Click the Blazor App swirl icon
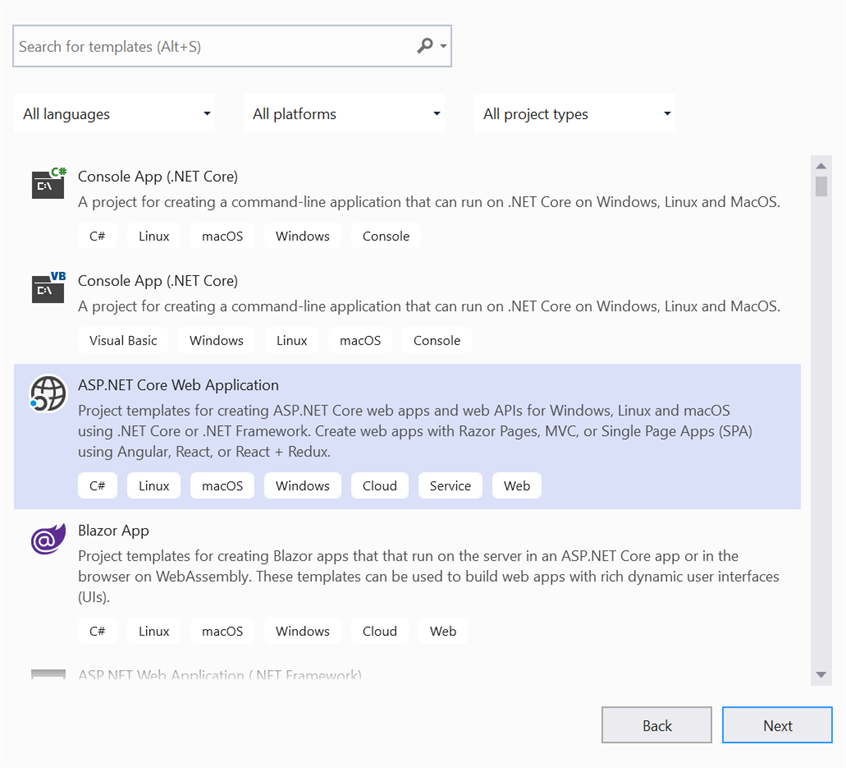846x768 pixels. pos(47,538)
